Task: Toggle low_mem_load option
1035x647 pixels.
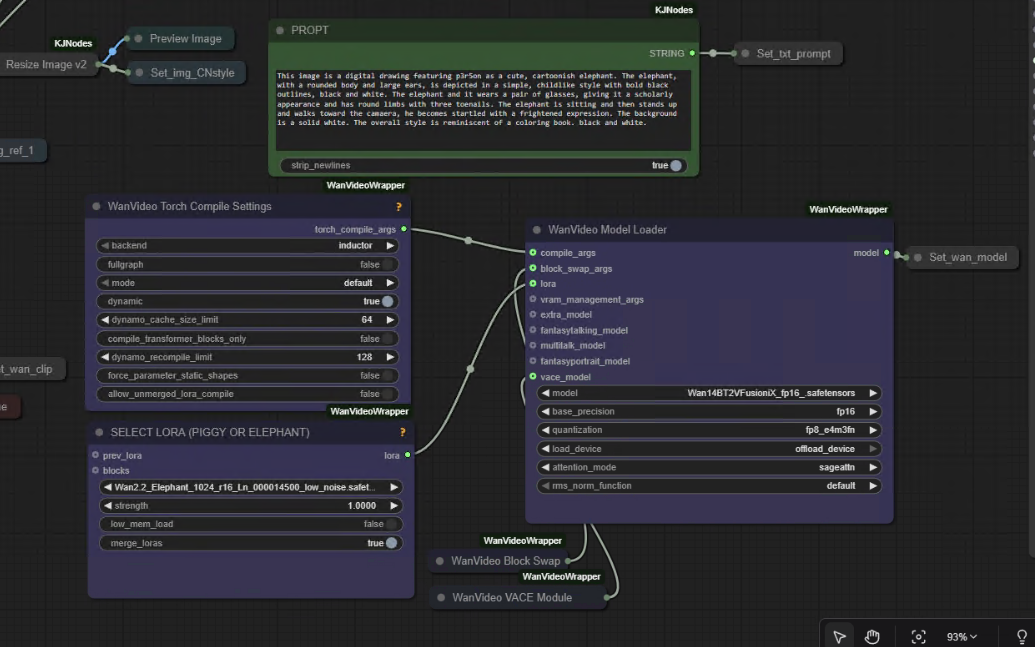Action: [x=251, y=524]
